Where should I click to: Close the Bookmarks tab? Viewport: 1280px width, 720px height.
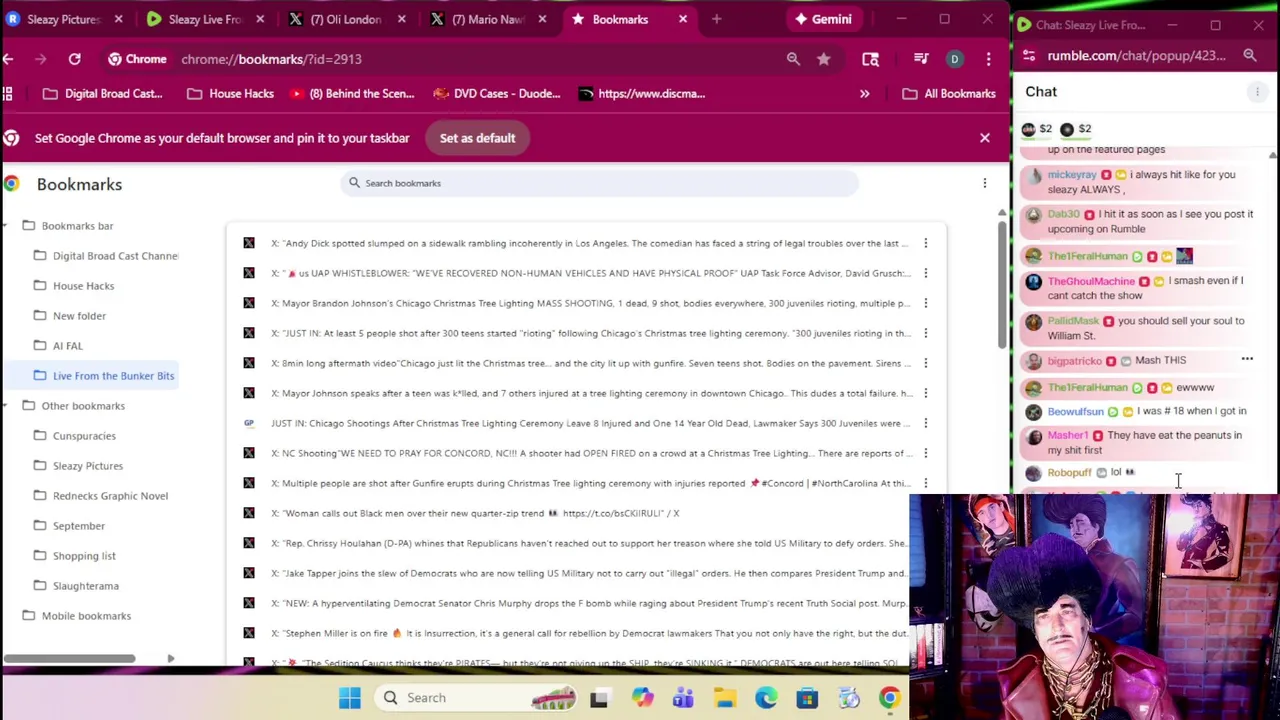point(683,19)
